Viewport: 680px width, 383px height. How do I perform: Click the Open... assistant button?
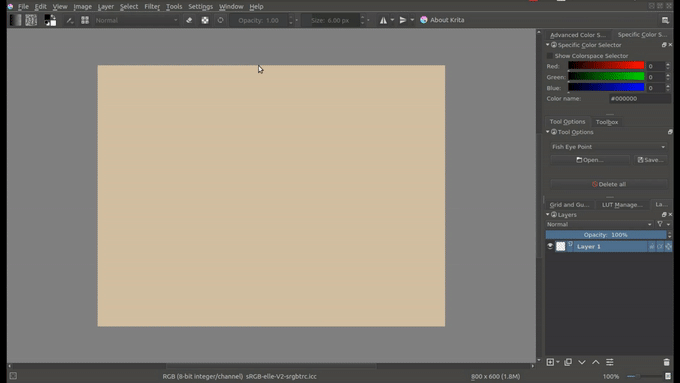[590, 160]
